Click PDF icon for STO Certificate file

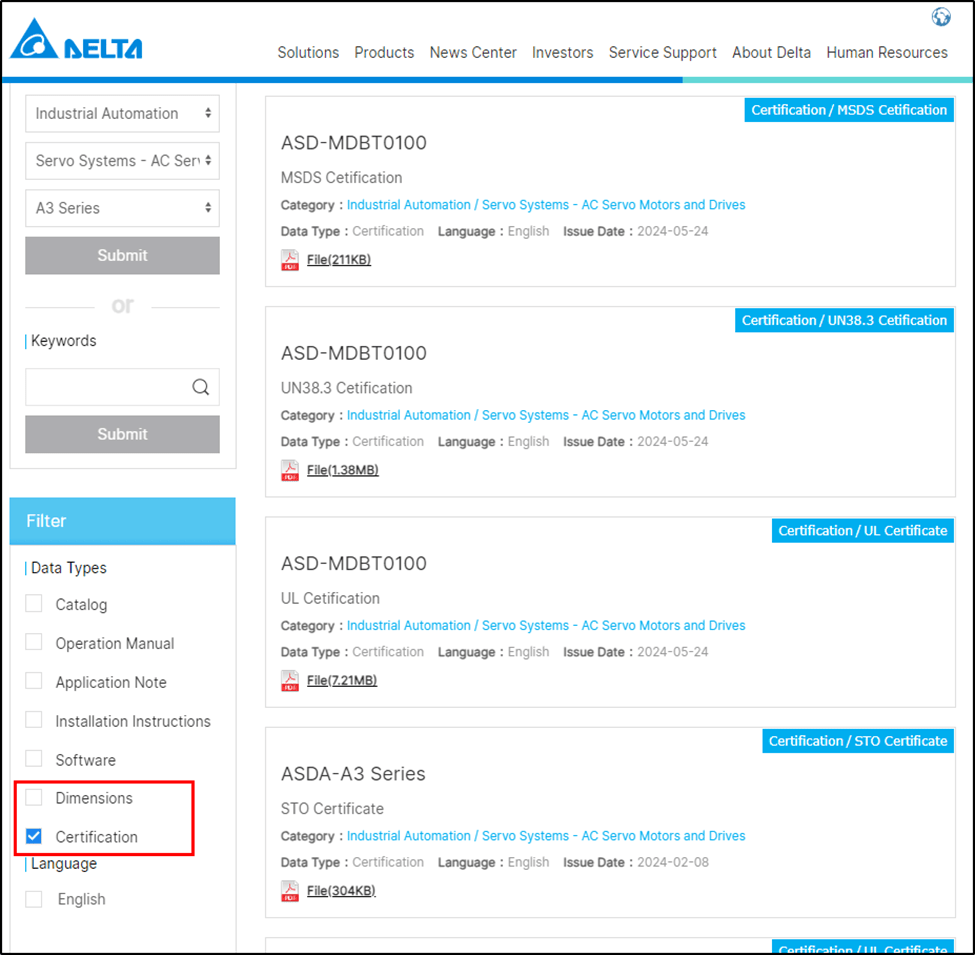coord(290,891)
